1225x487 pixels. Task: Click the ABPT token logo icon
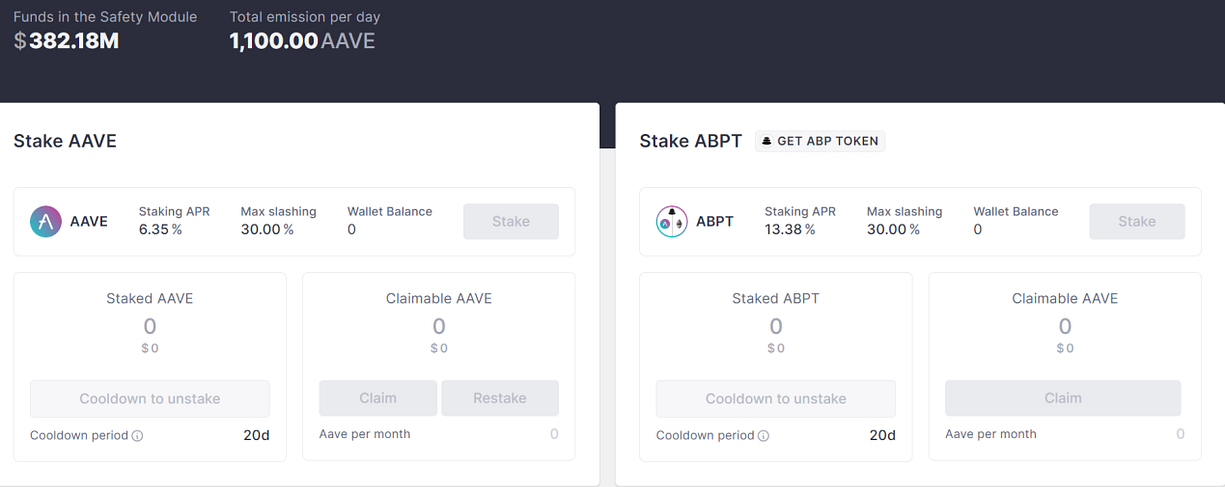click(671, 221)
